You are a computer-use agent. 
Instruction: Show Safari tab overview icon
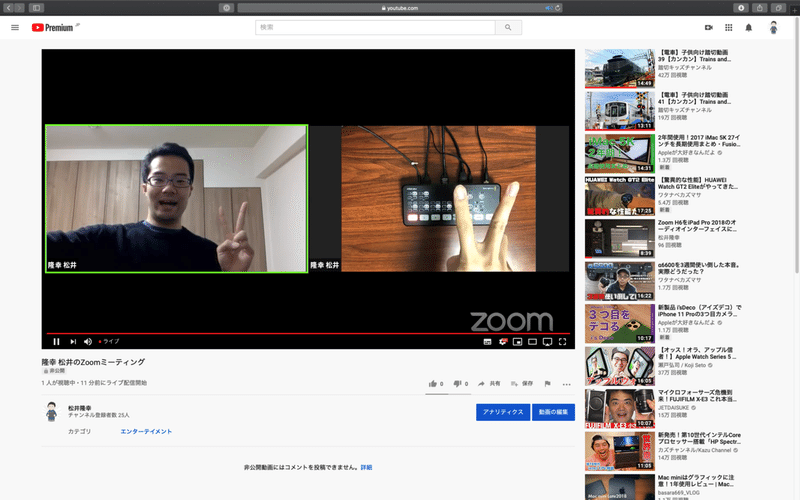pyautogui.click(x=778, y=8)
